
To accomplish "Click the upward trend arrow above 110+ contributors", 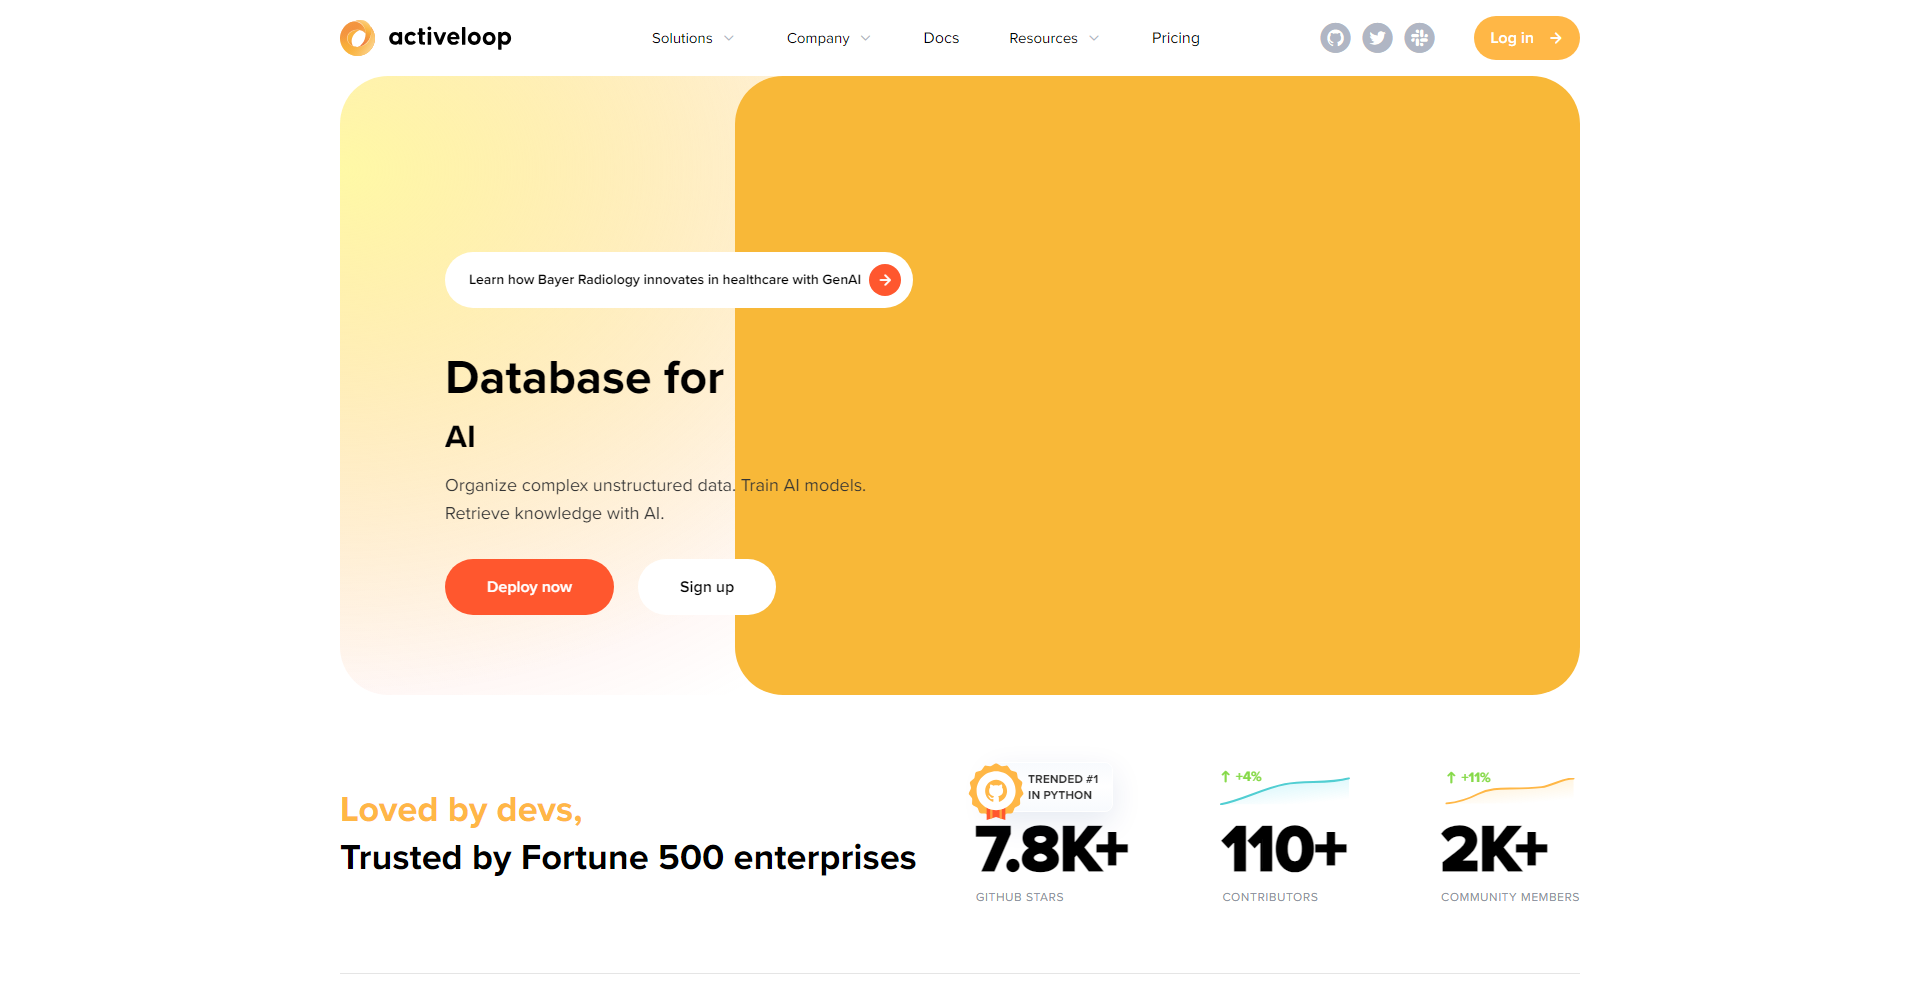I will tap(1225, 776).
